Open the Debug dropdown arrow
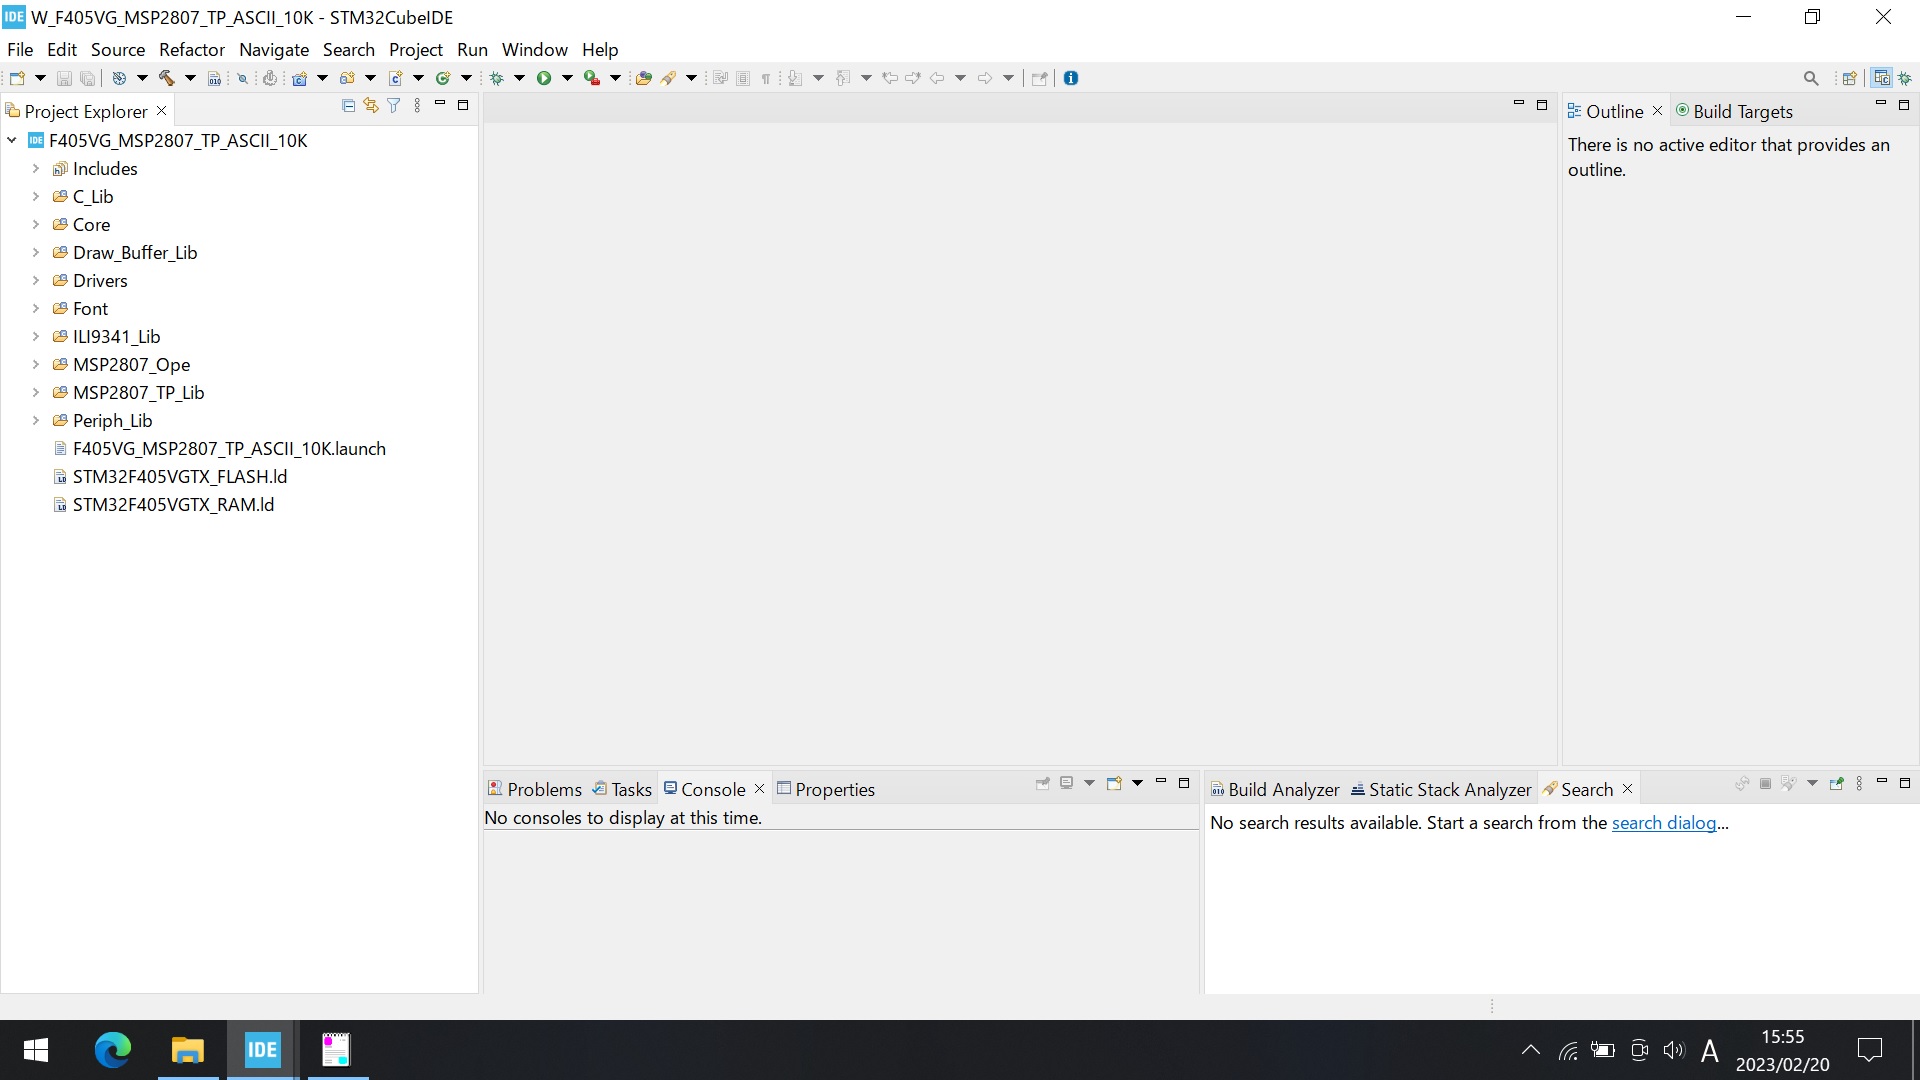 coord(519,78)
